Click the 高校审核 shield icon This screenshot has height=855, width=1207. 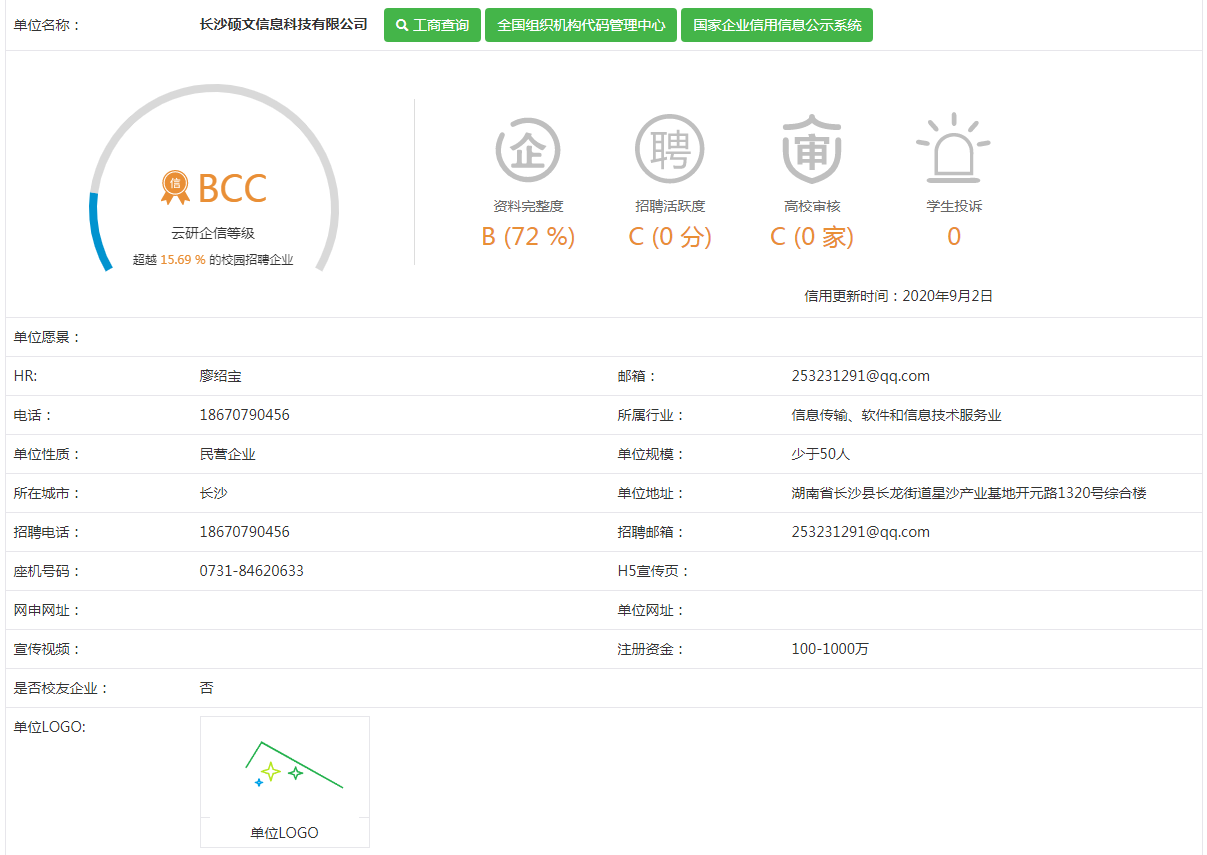point(811,150)
